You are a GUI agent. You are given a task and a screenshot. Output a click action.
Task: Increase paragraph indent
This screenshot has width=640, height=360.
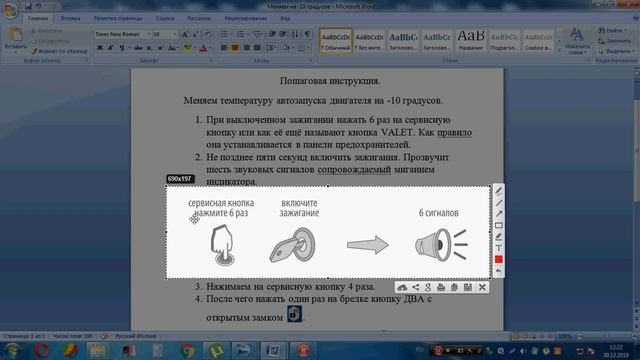pos(282,34)
